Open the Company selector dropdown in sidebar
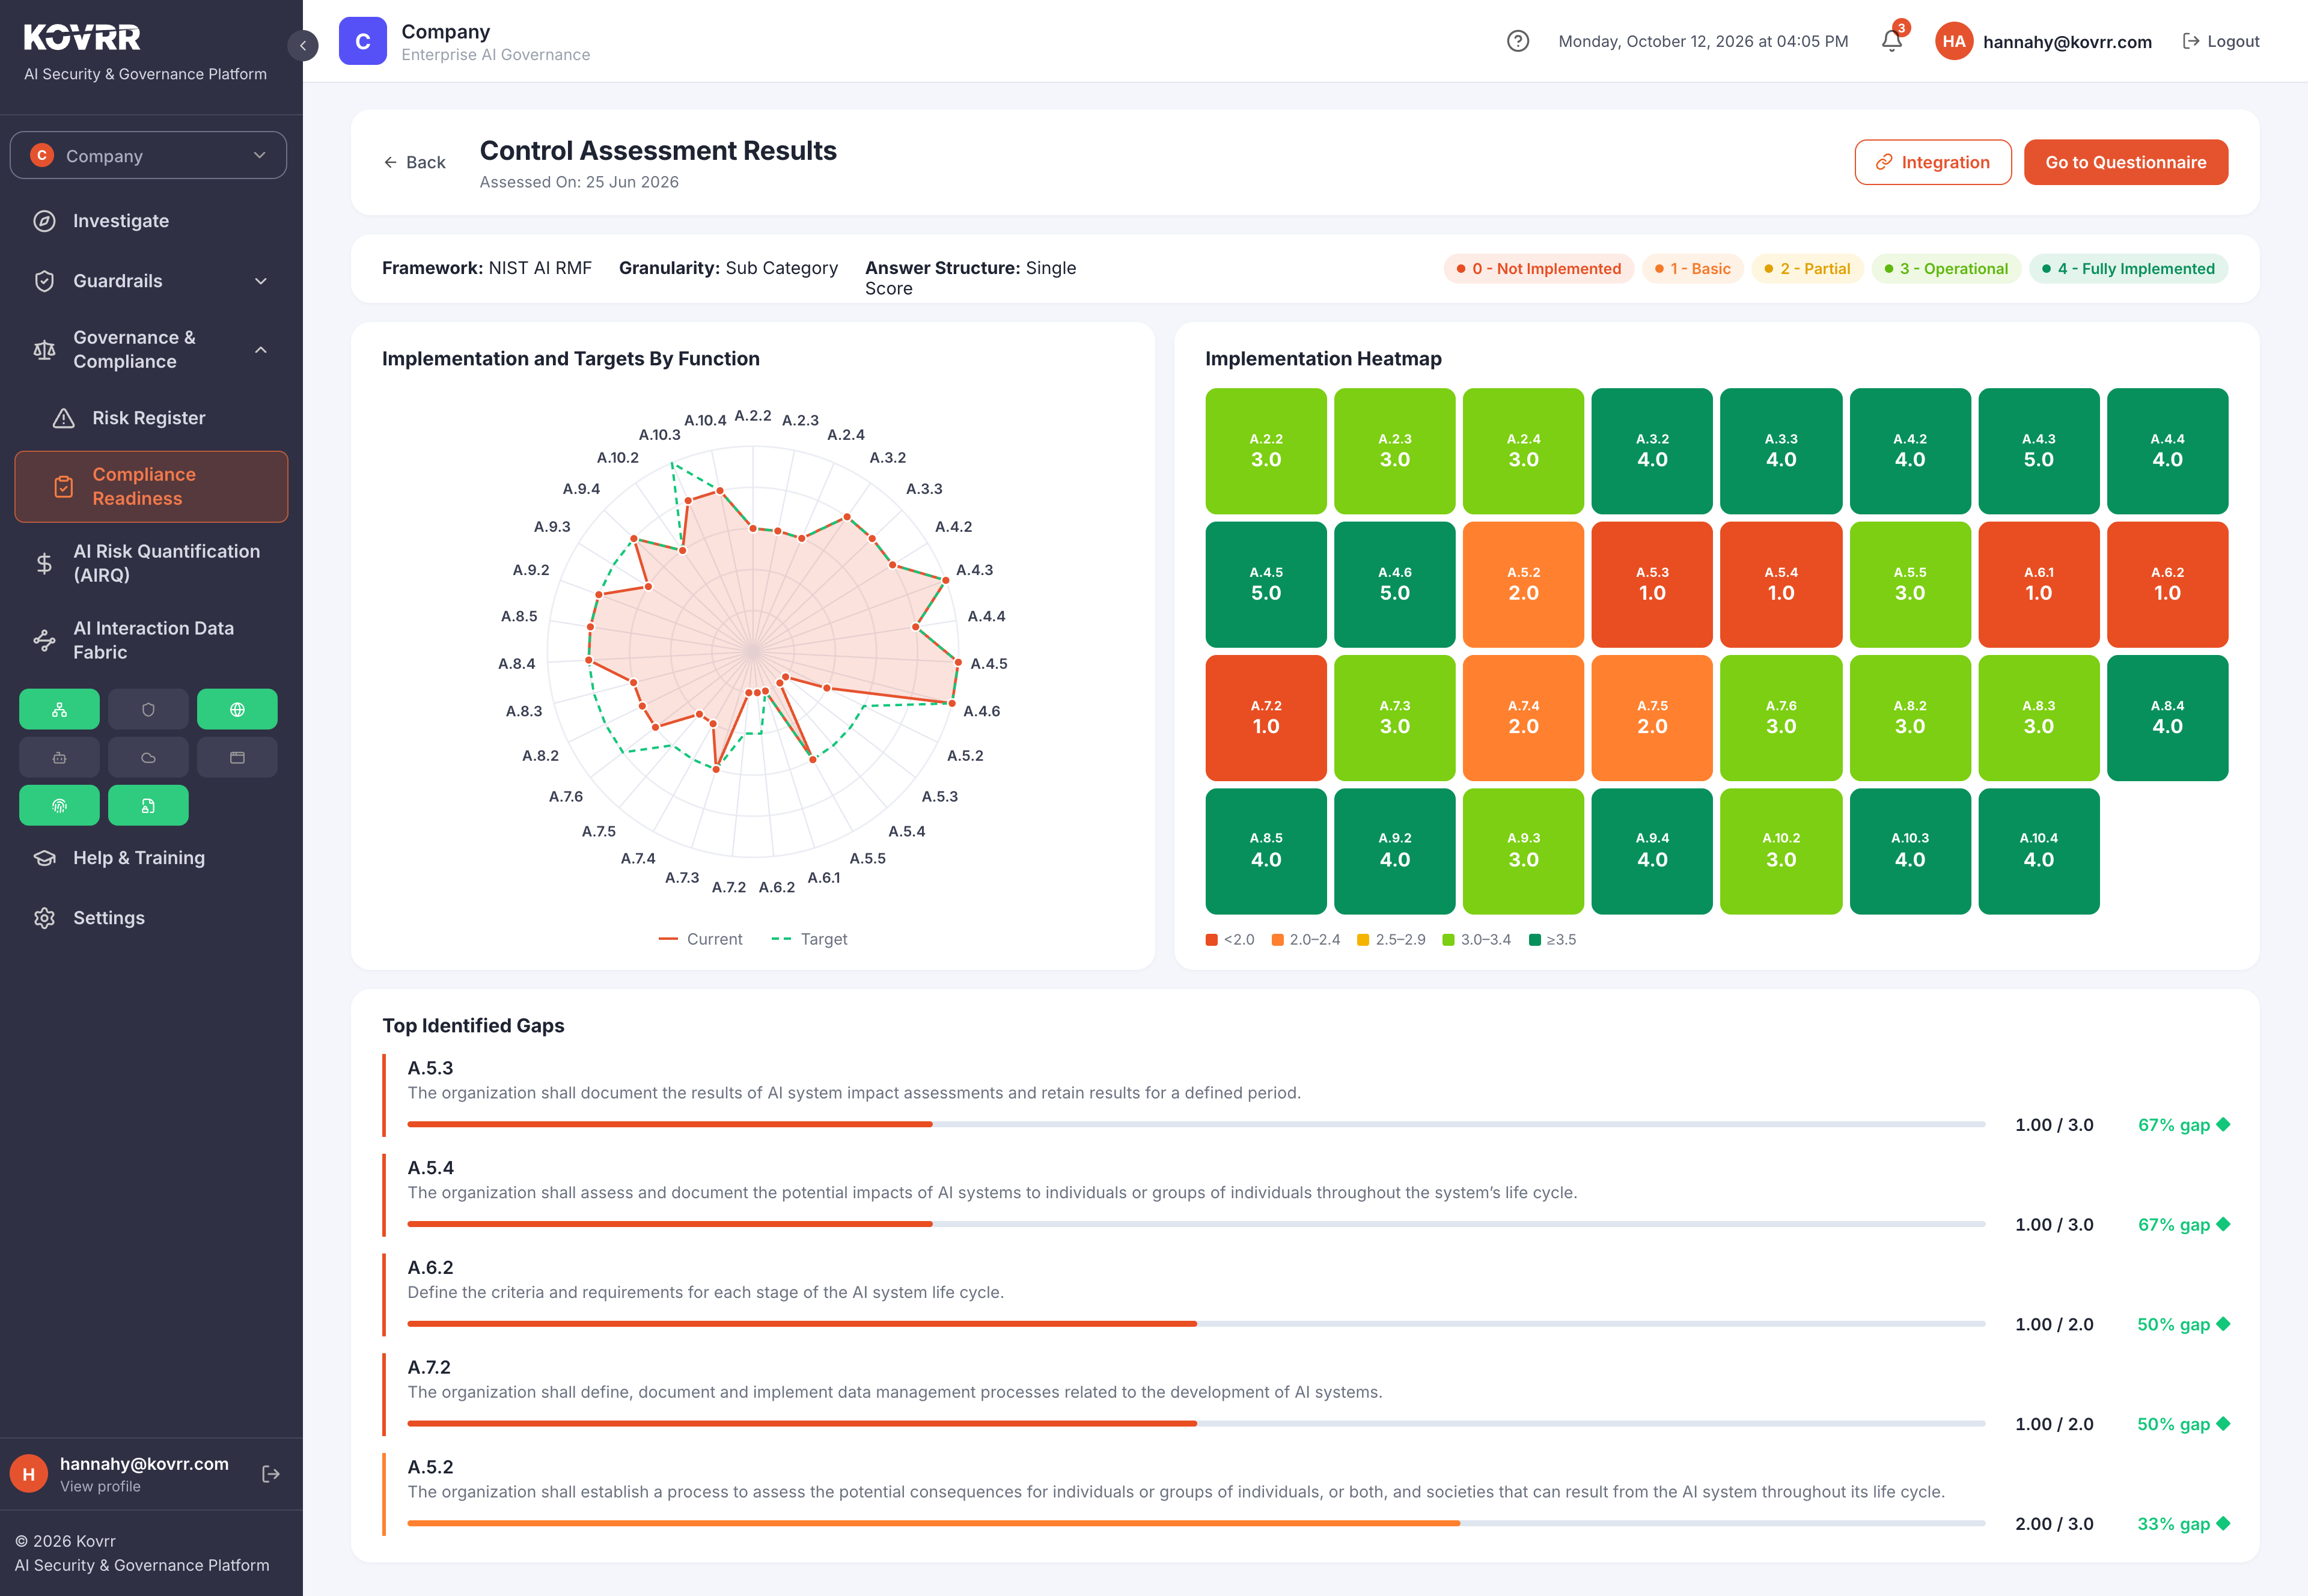Viewport: 2308px width, 1596px height. click(x=148, y=156)
